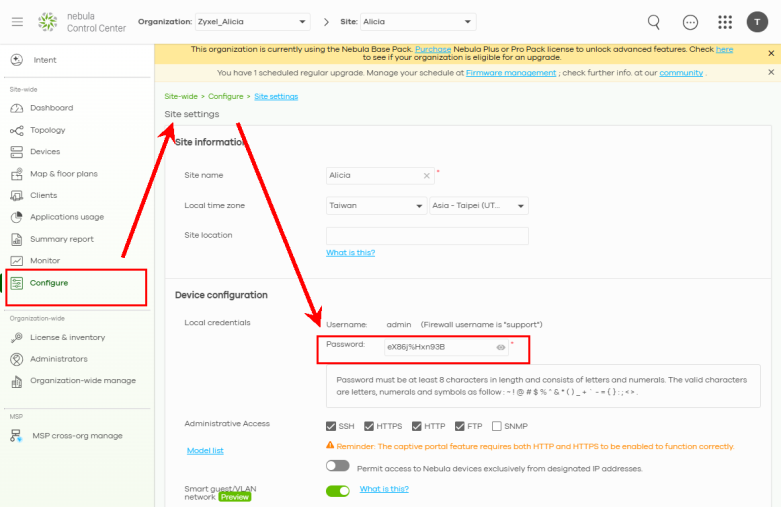Viewport: 781px width, 507px height.
Task: Open the Organization Zyxel_Alicia dropdown
Action: coord(253,22)
